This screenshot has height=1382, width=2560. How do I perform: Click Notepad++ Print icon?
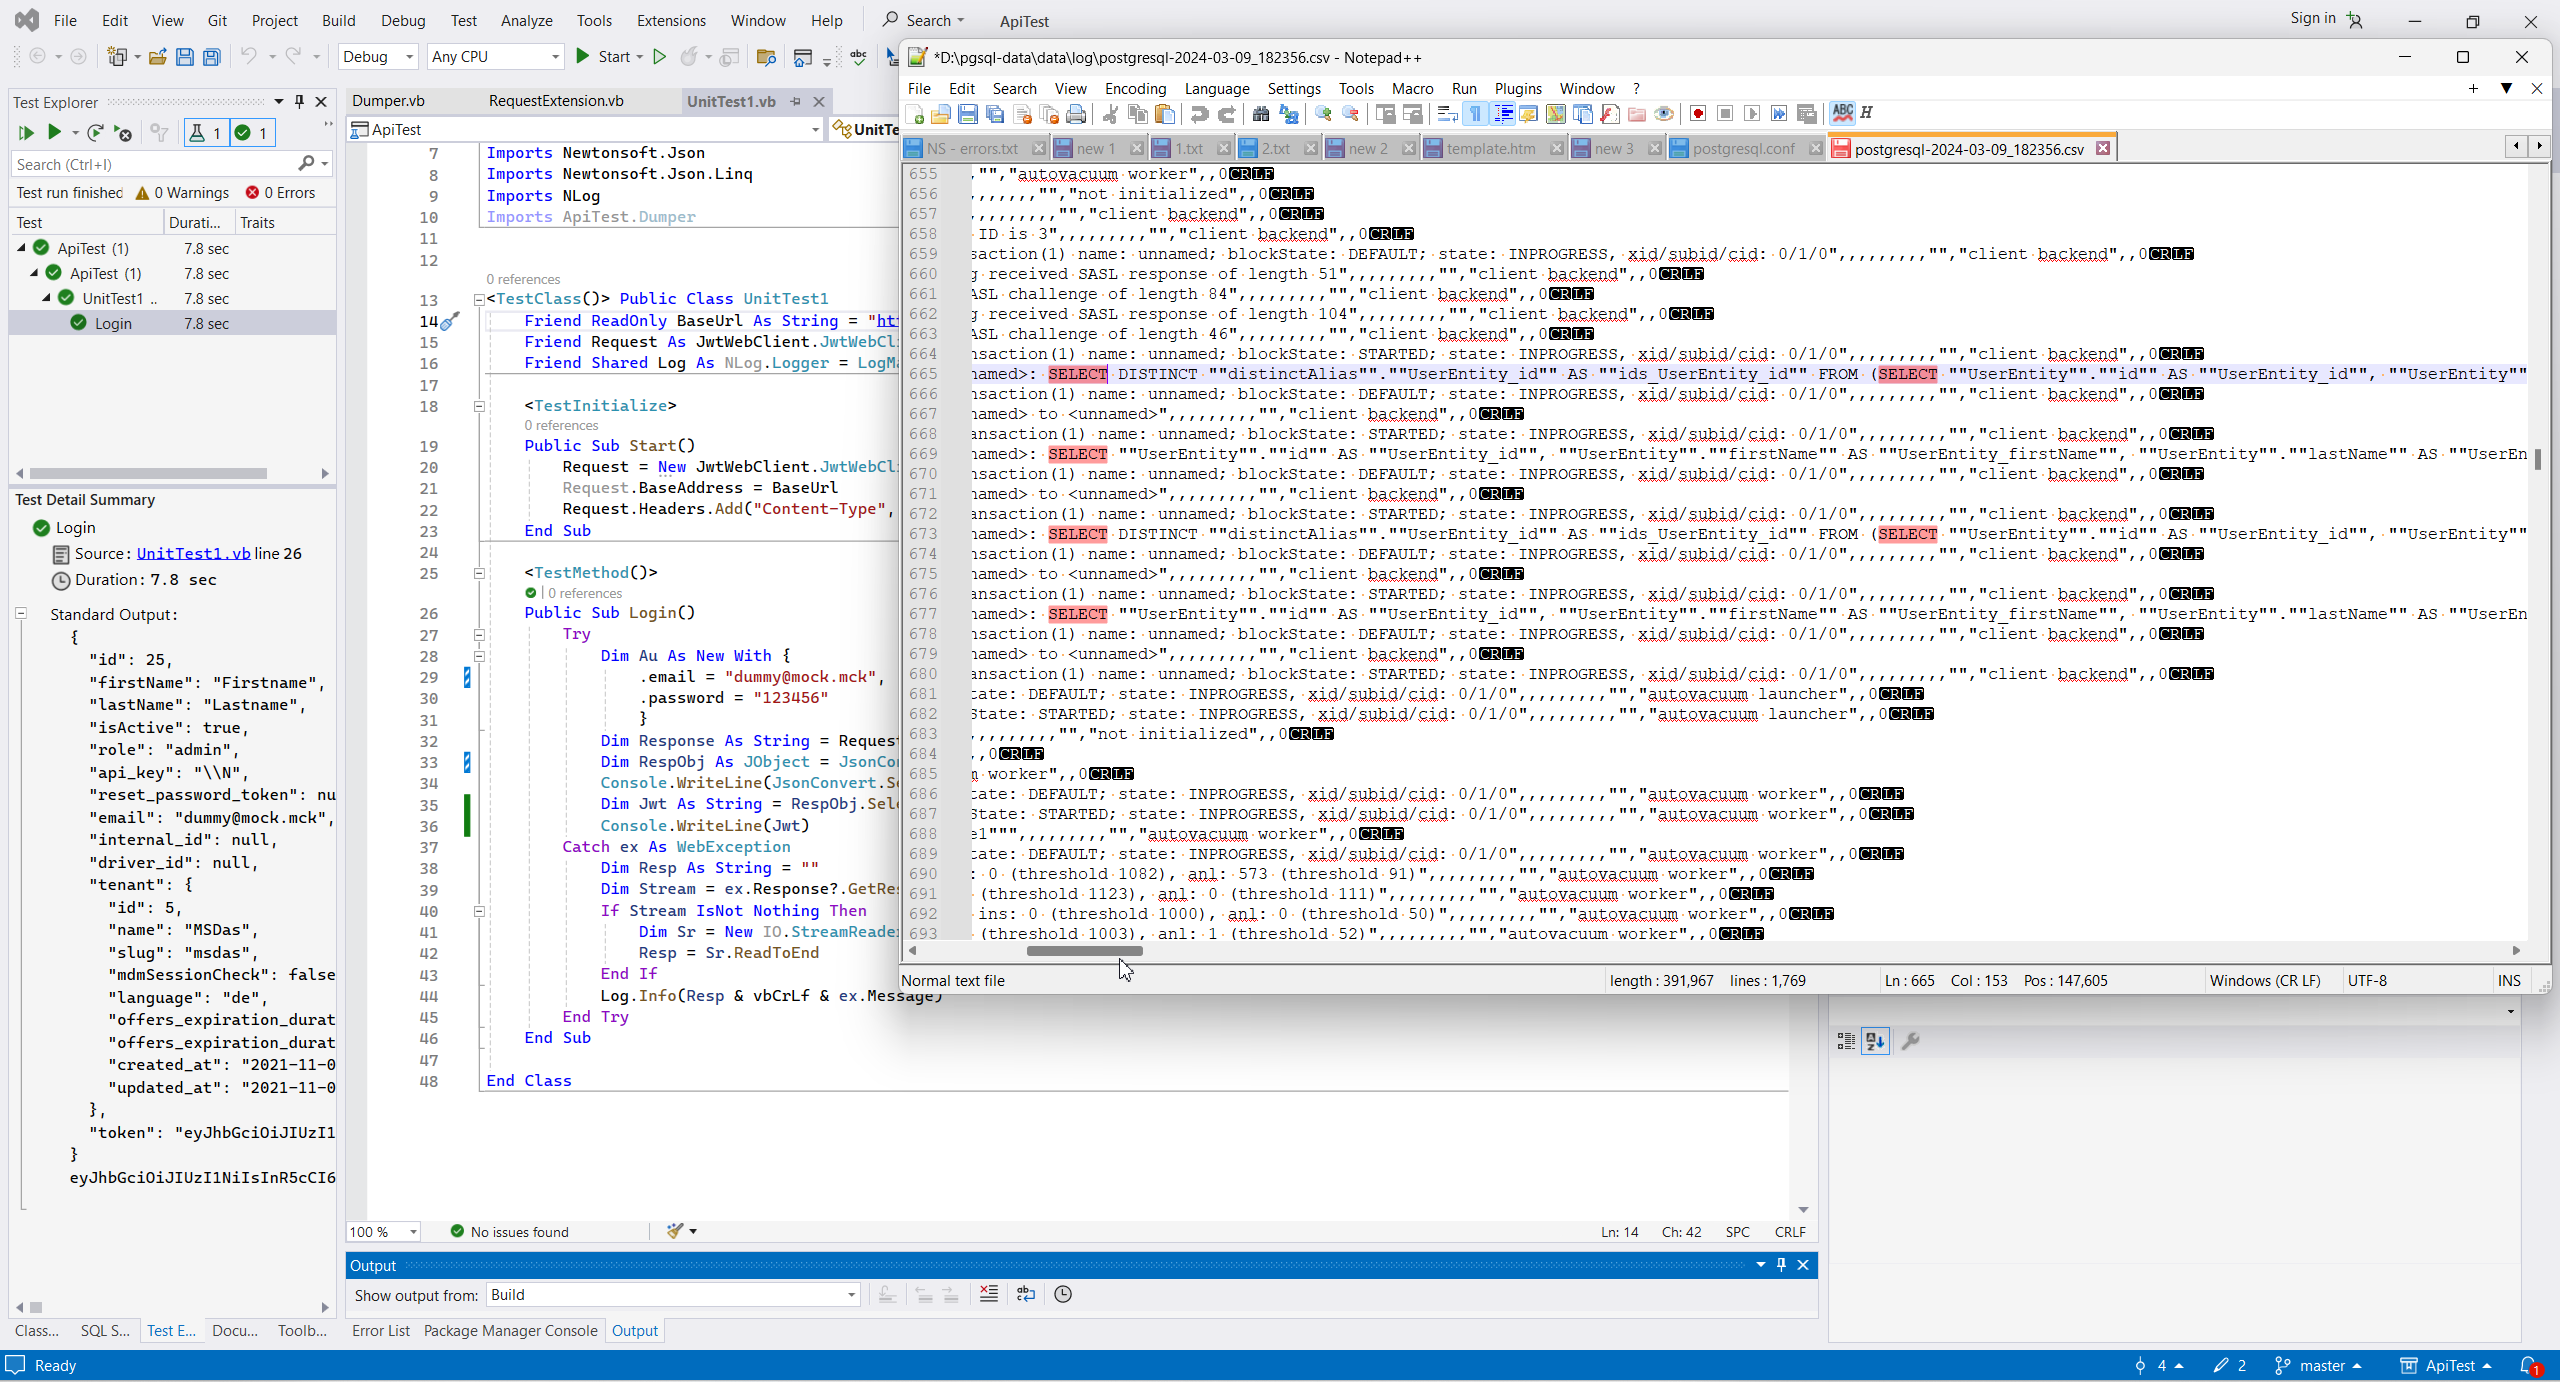(1076, 114)
